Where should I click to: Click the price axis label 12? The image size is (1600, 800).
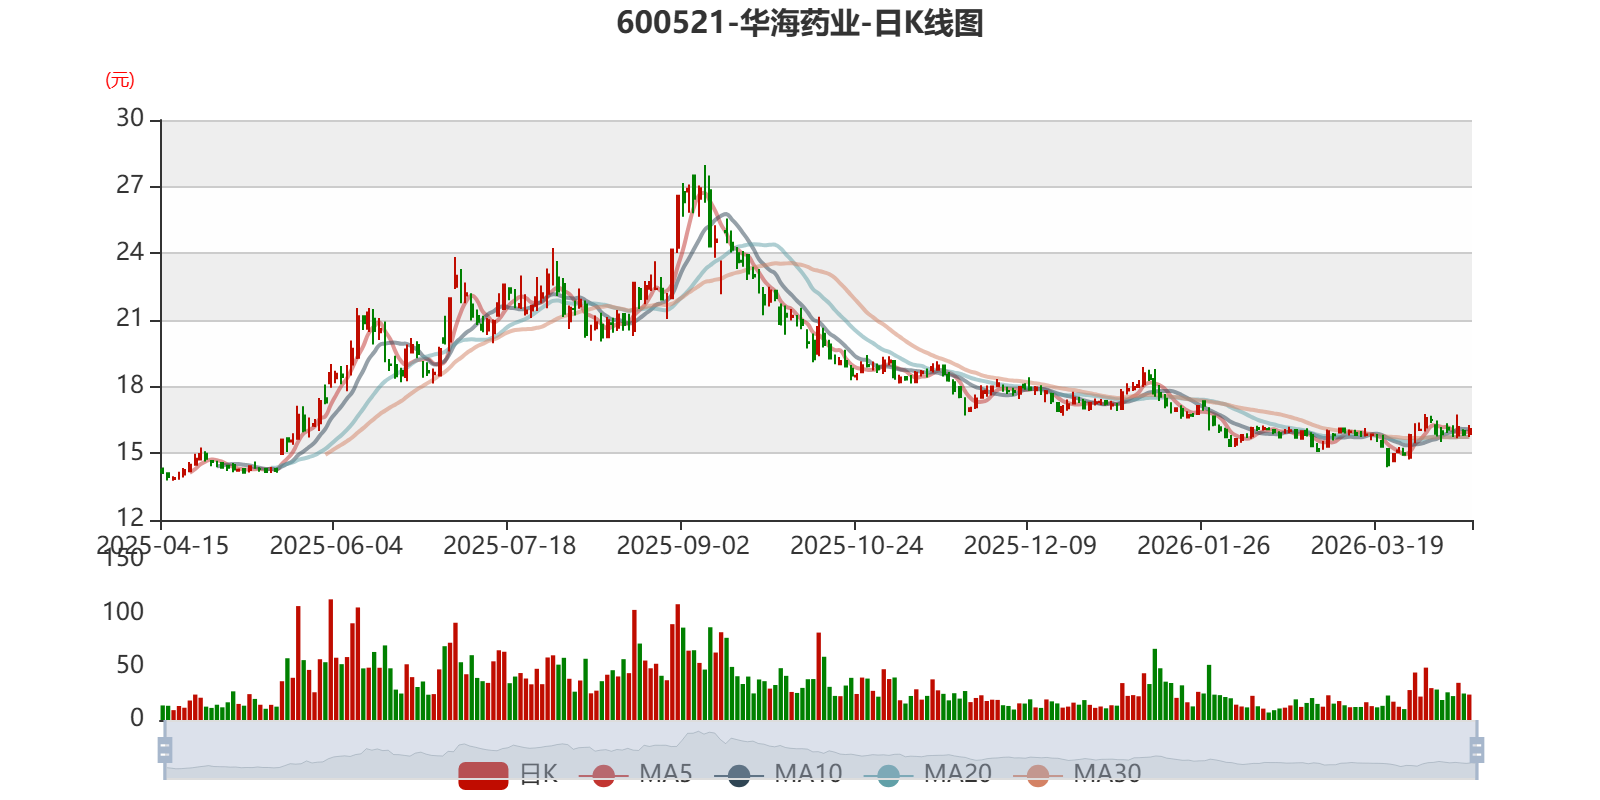[x=130, y=518]
